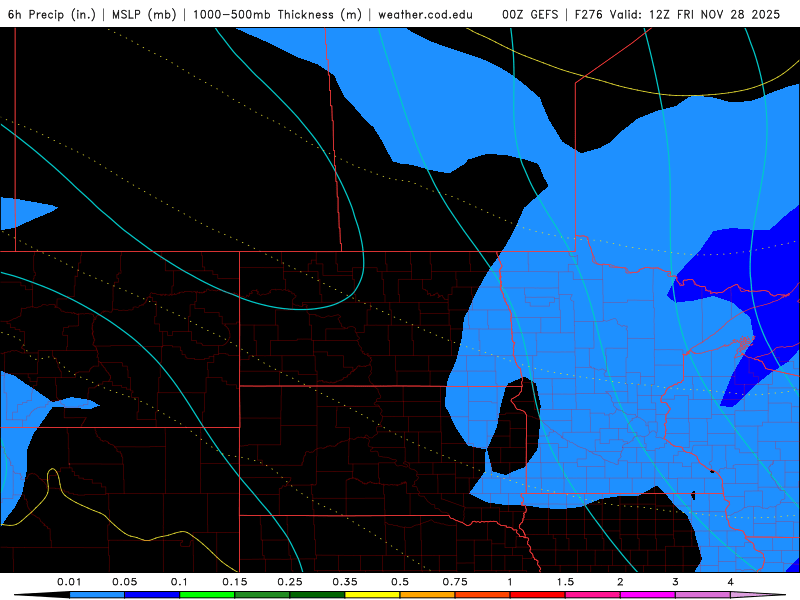Image resolution: width=800 pixels, height=600 pixels.
Task: Click the '0.1' legend value
Action: pyautogui.click(x=179, y=582)
